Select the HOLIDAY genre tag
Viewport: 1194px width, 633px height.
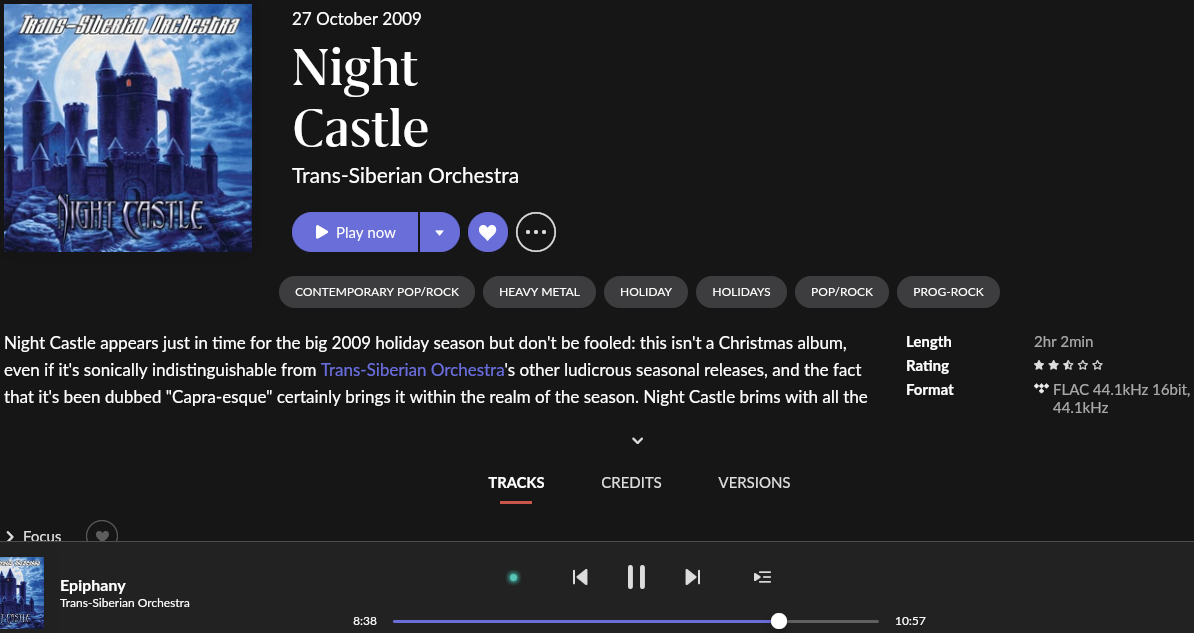pos(646,292)
